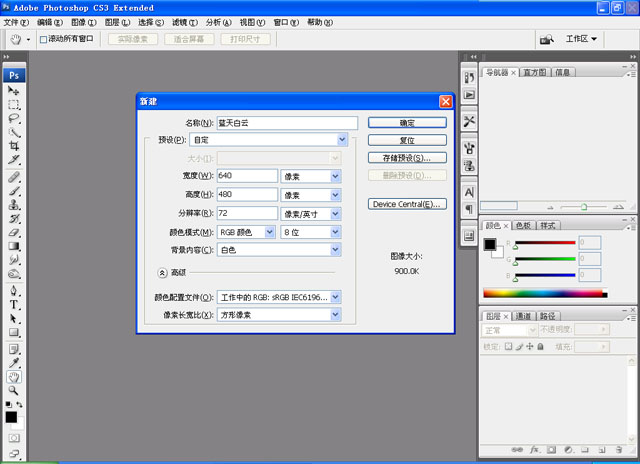Select the Rectangular Marquee tool
The image size is (640, 464).
point(14,104)
